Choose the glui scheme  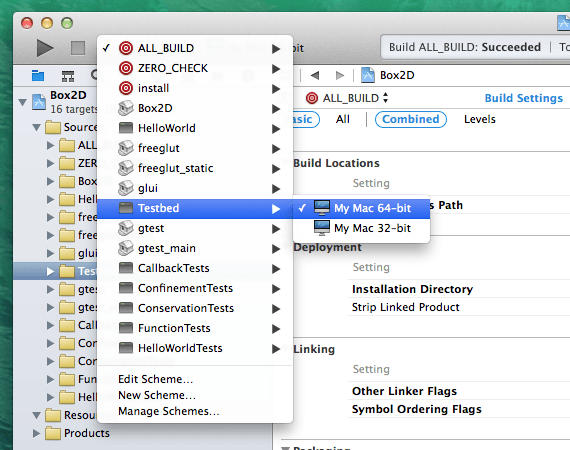pos(195,188)
